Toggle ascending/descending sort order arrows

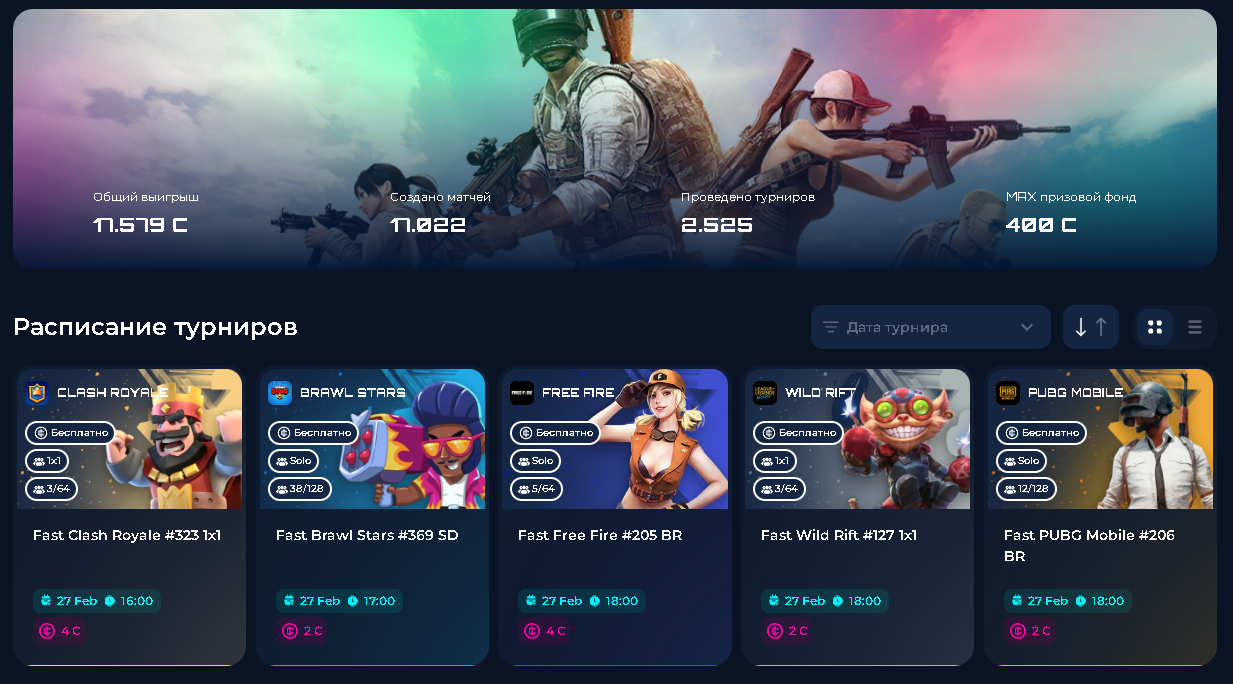[x=1091, y=327]
